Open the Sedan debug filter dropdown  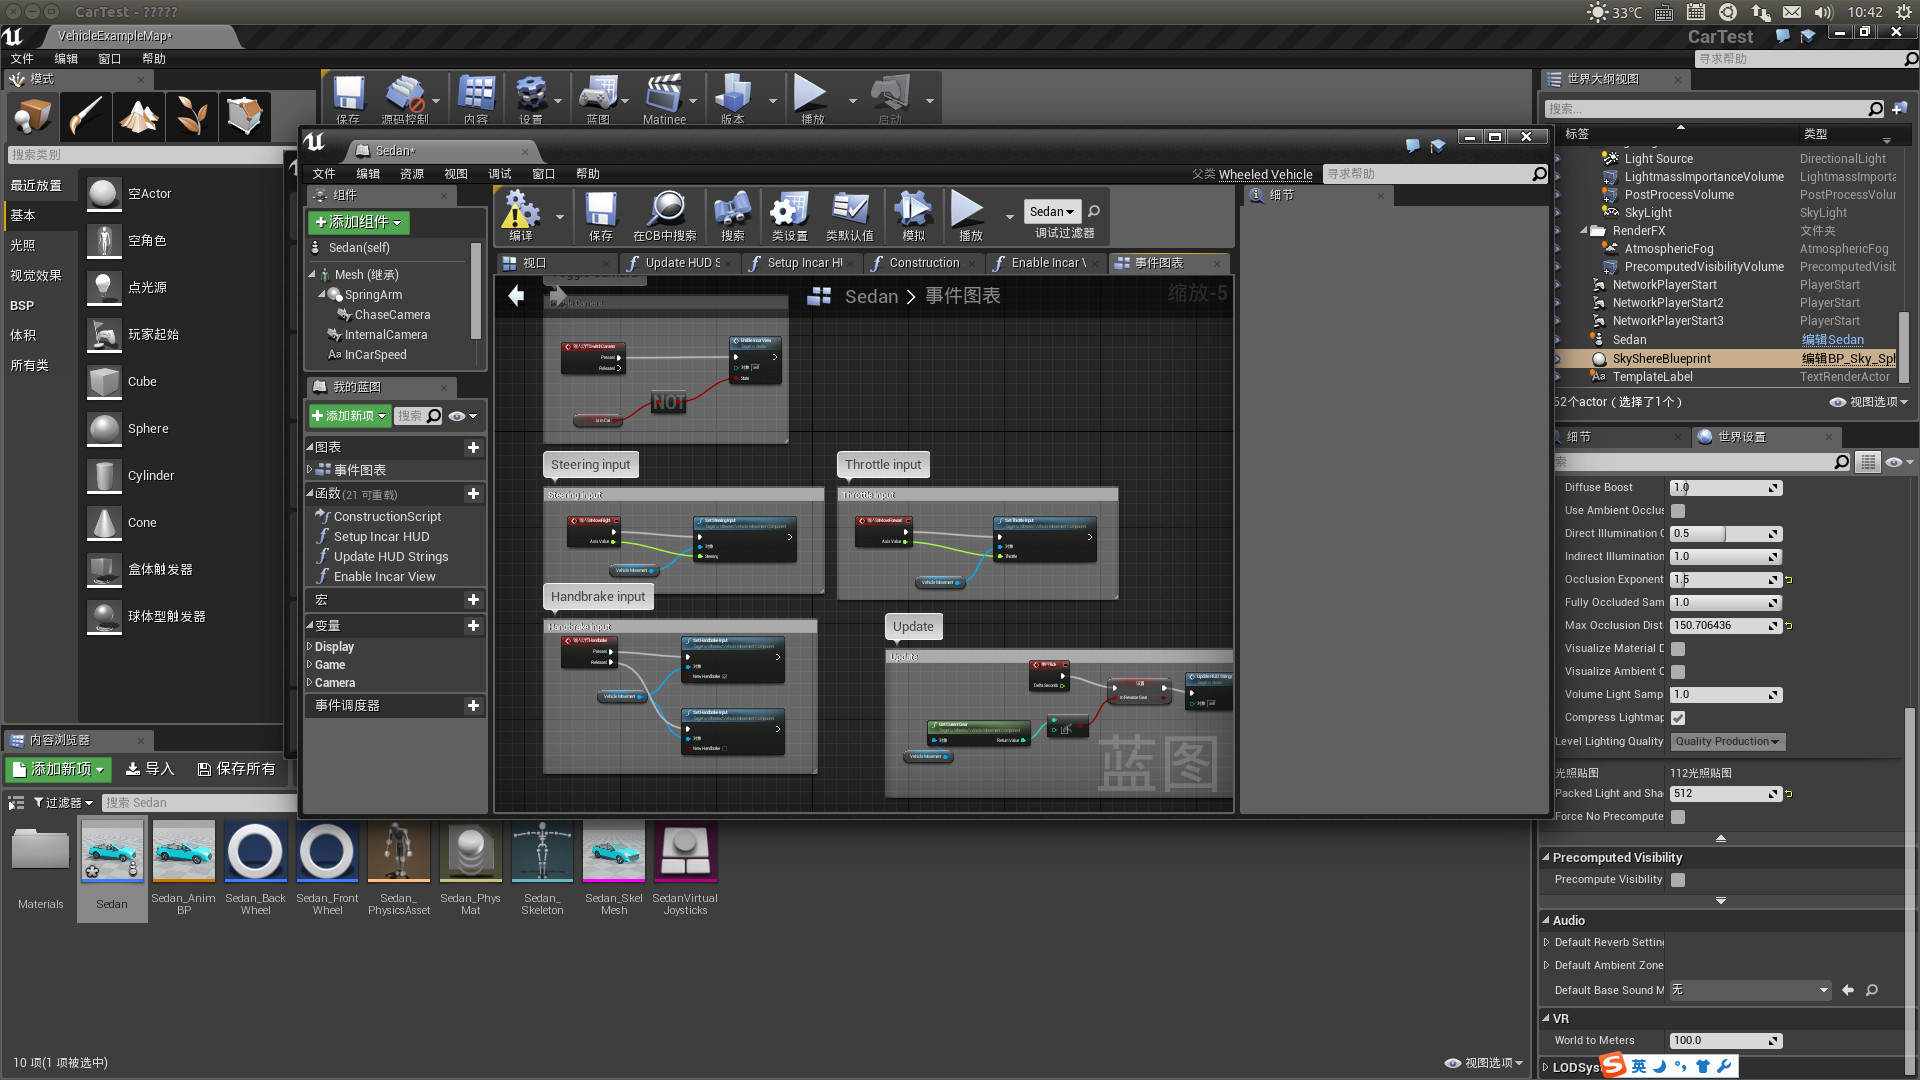click(1052, 211)
